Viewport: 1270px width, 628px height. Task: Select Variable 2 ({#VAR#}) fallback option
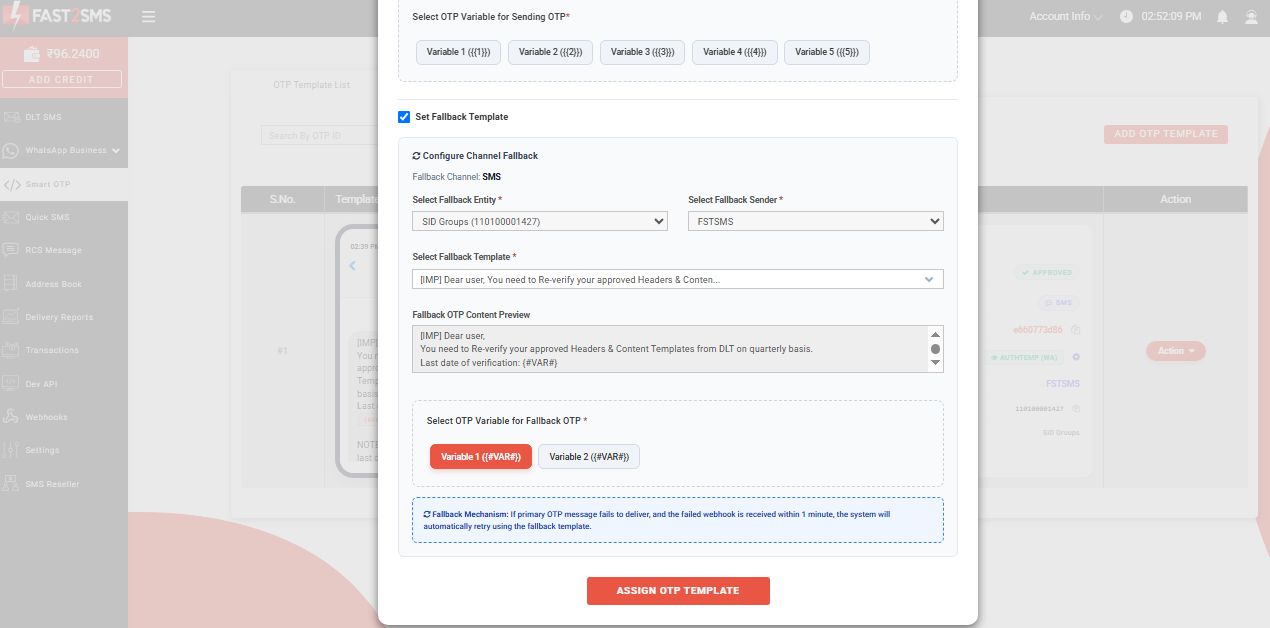click(x=589, y=457)
